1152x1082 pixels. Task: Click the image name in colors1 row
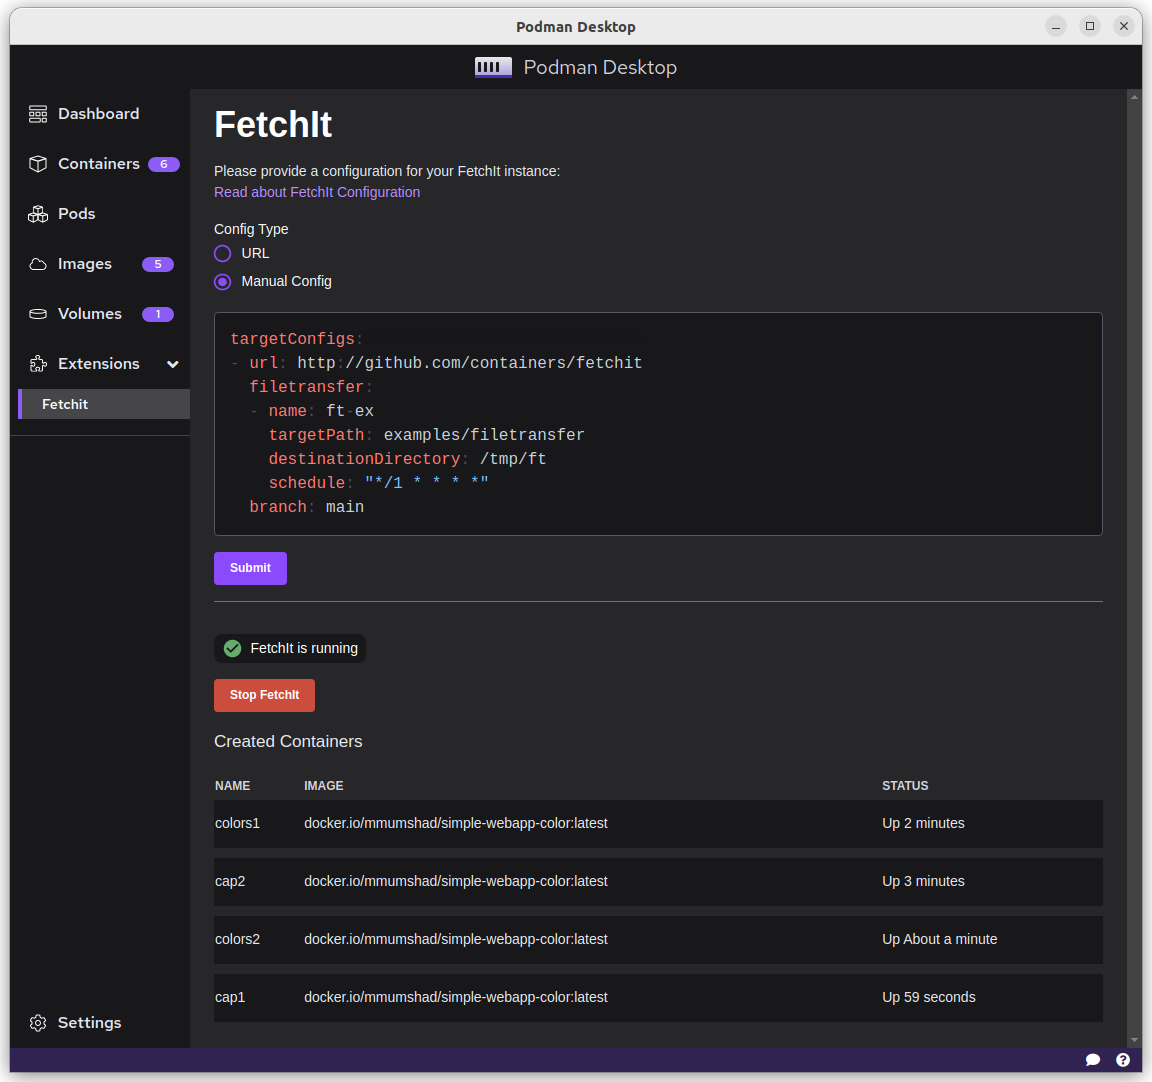pos(456,823)
